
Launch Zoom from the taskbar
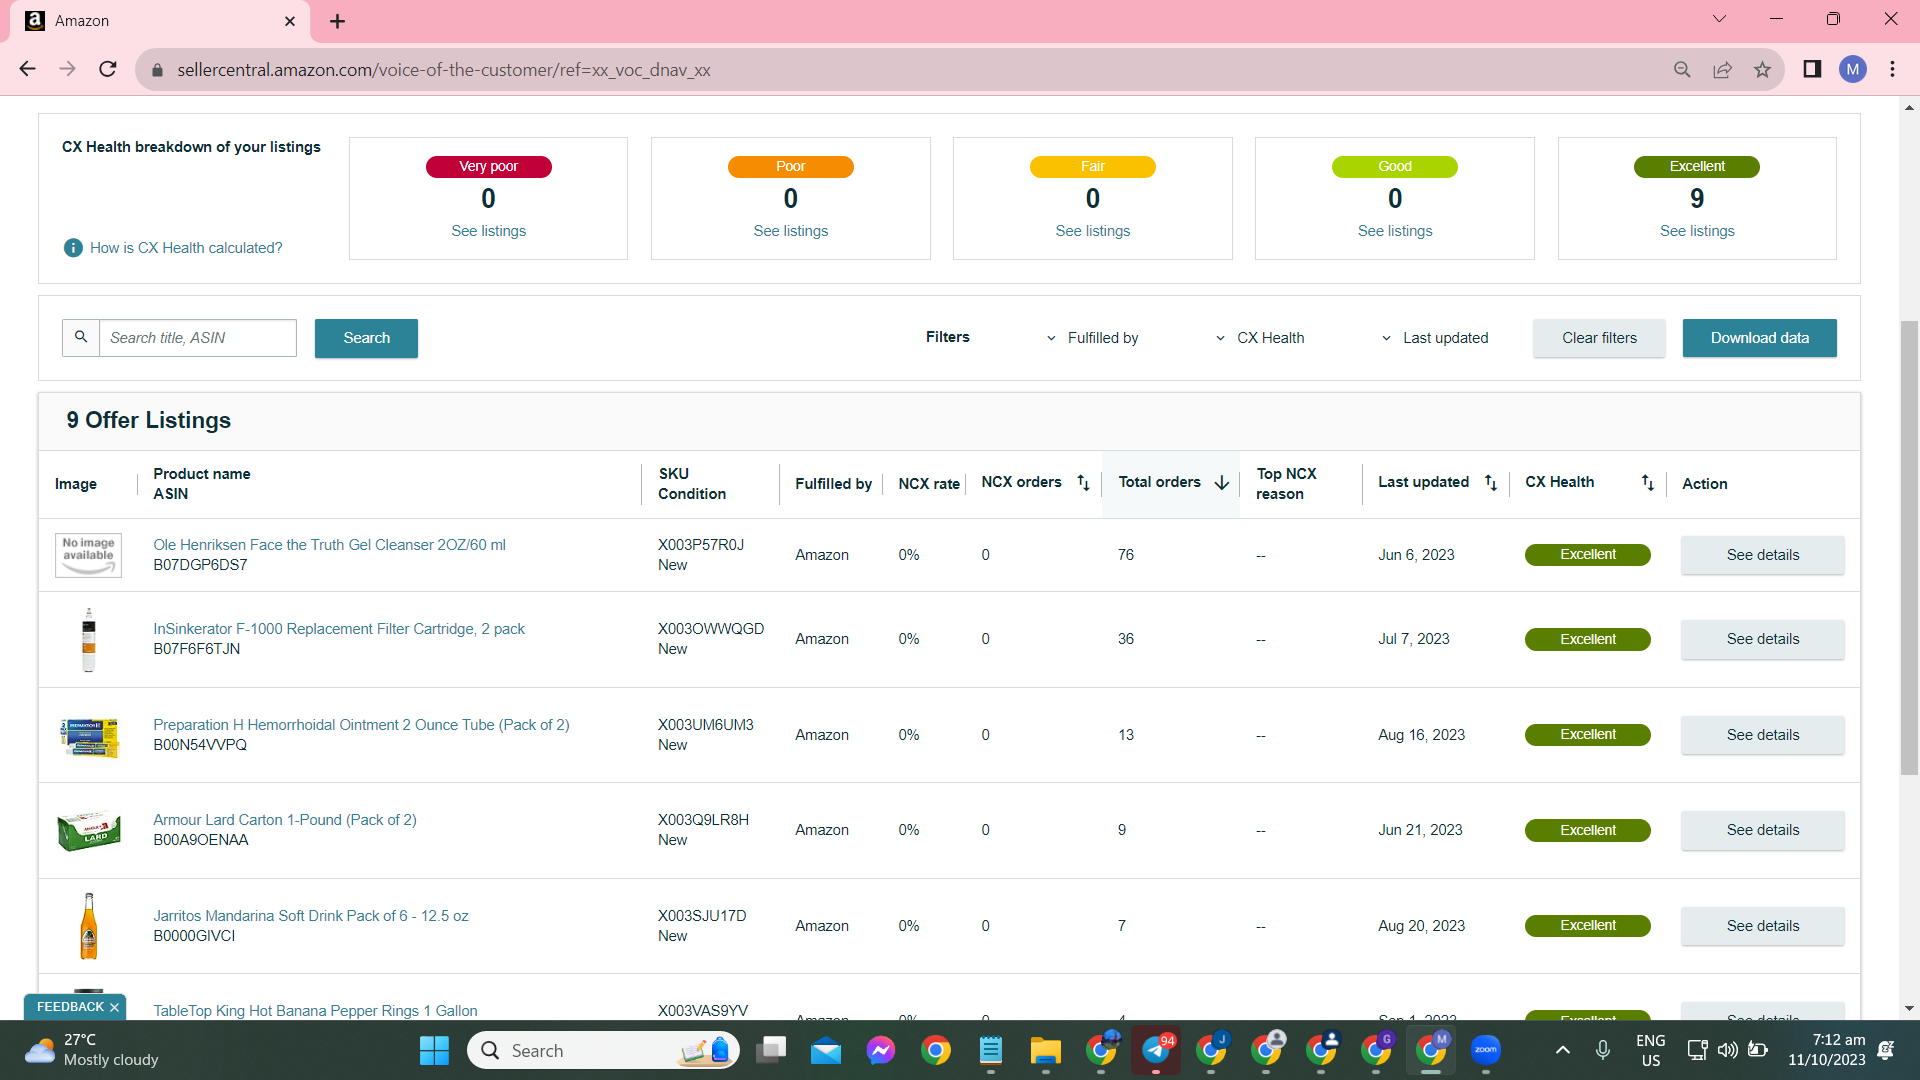tap(1486, 1050)
